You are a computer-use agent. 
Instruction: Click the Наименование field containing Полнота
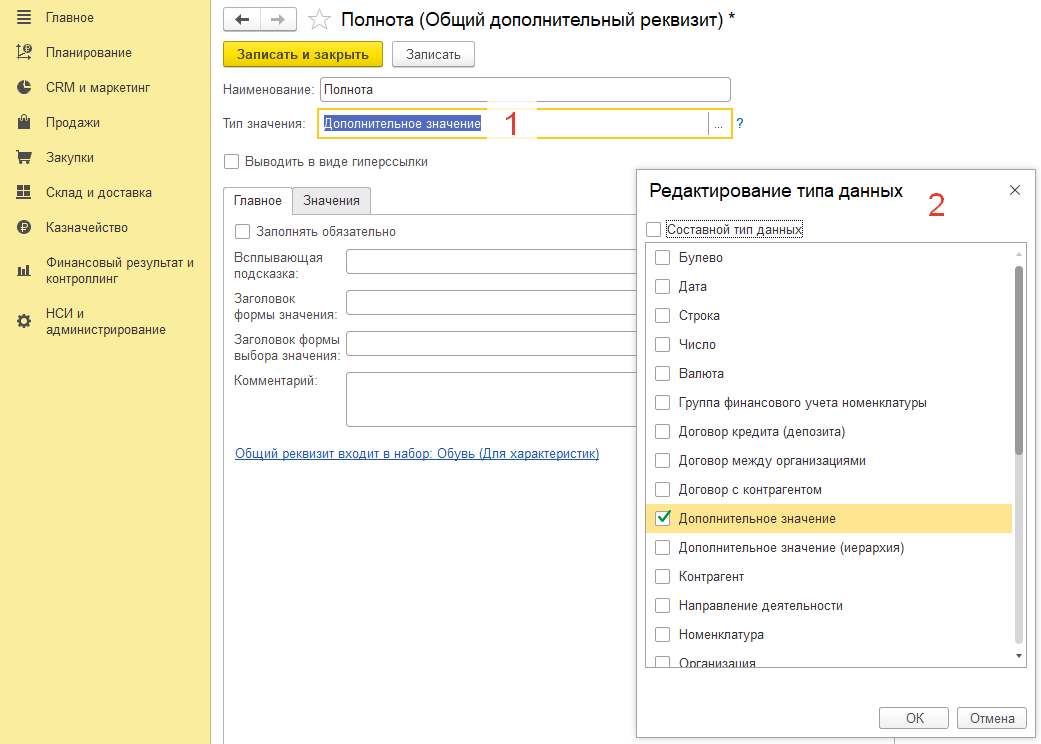coord(525,90)
